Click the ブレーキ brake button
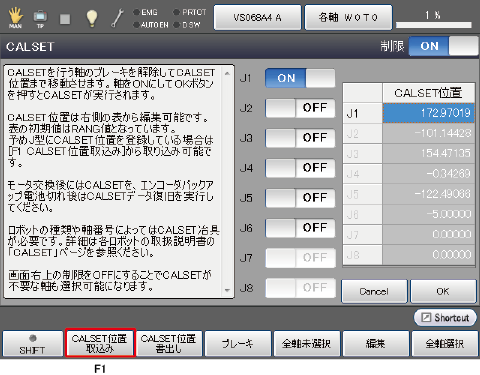This screenshot has height=375, width=480. [x=238, y=344]
